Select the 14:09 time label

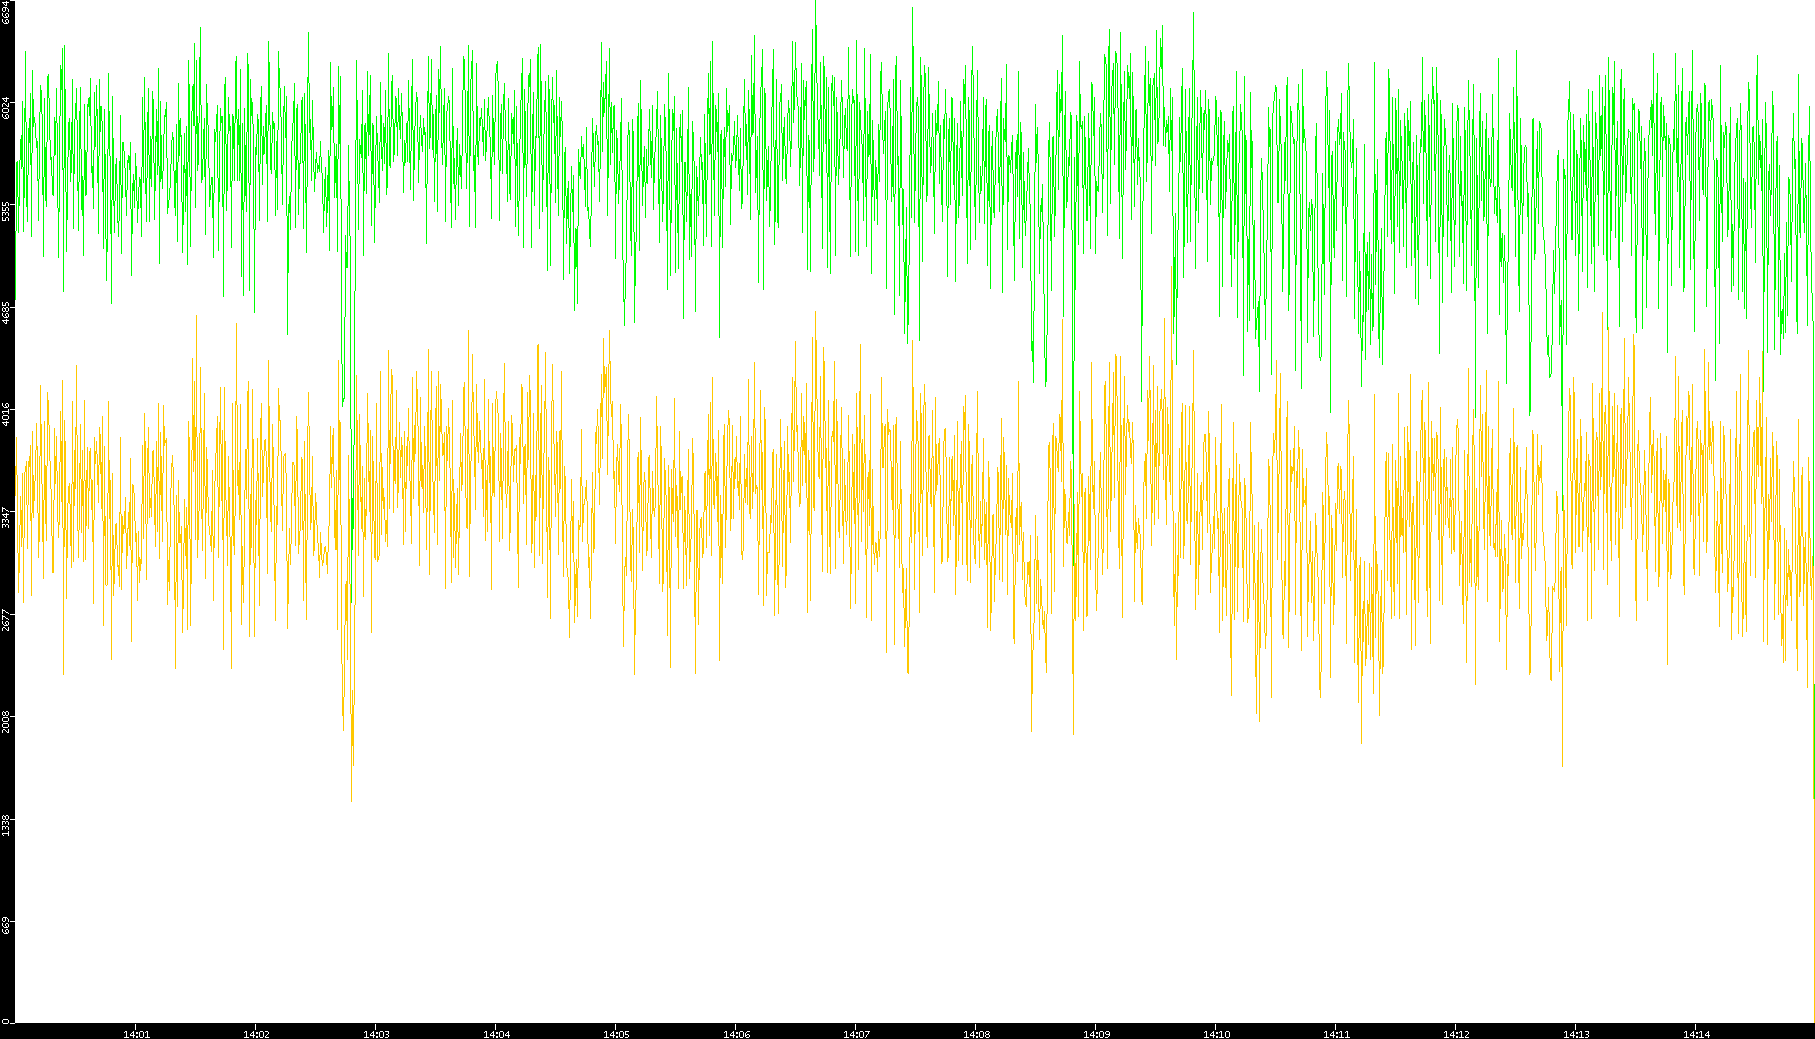click(x=1096, y=1034)
